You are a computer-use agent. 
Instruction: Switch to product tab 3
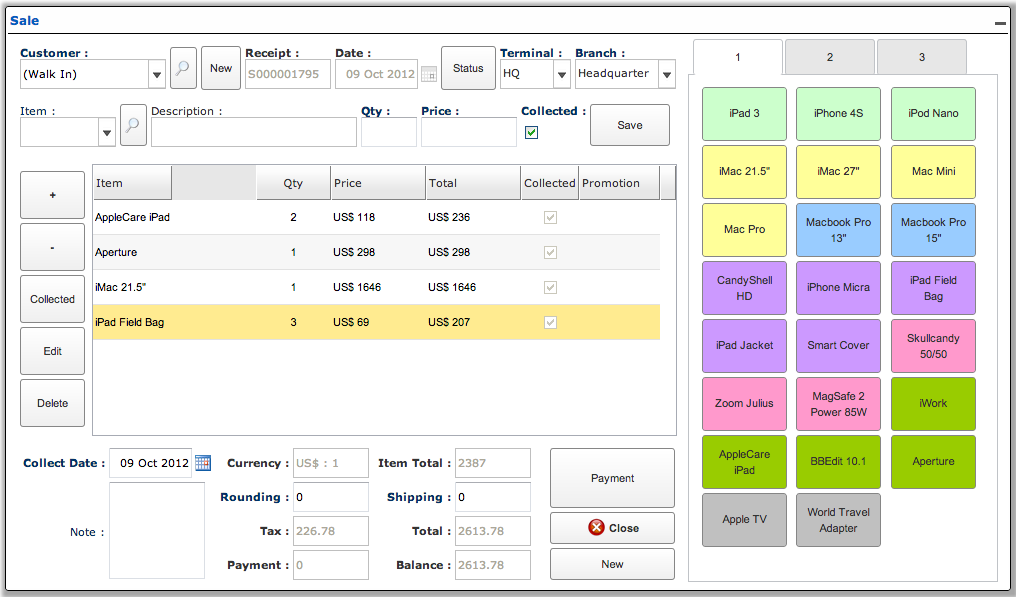[921, 57]
